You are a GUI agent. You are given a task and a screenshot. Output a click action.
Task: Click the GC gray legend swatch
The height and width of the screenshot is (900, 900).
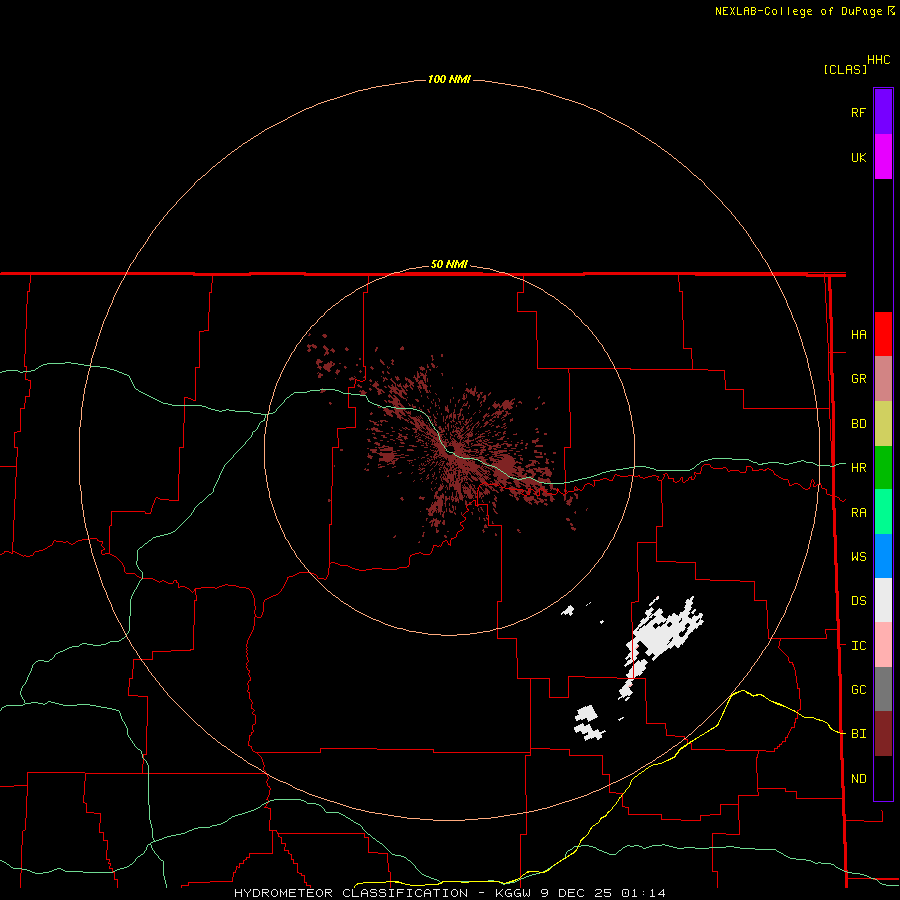pyautogui.click(x=883, y=689)
